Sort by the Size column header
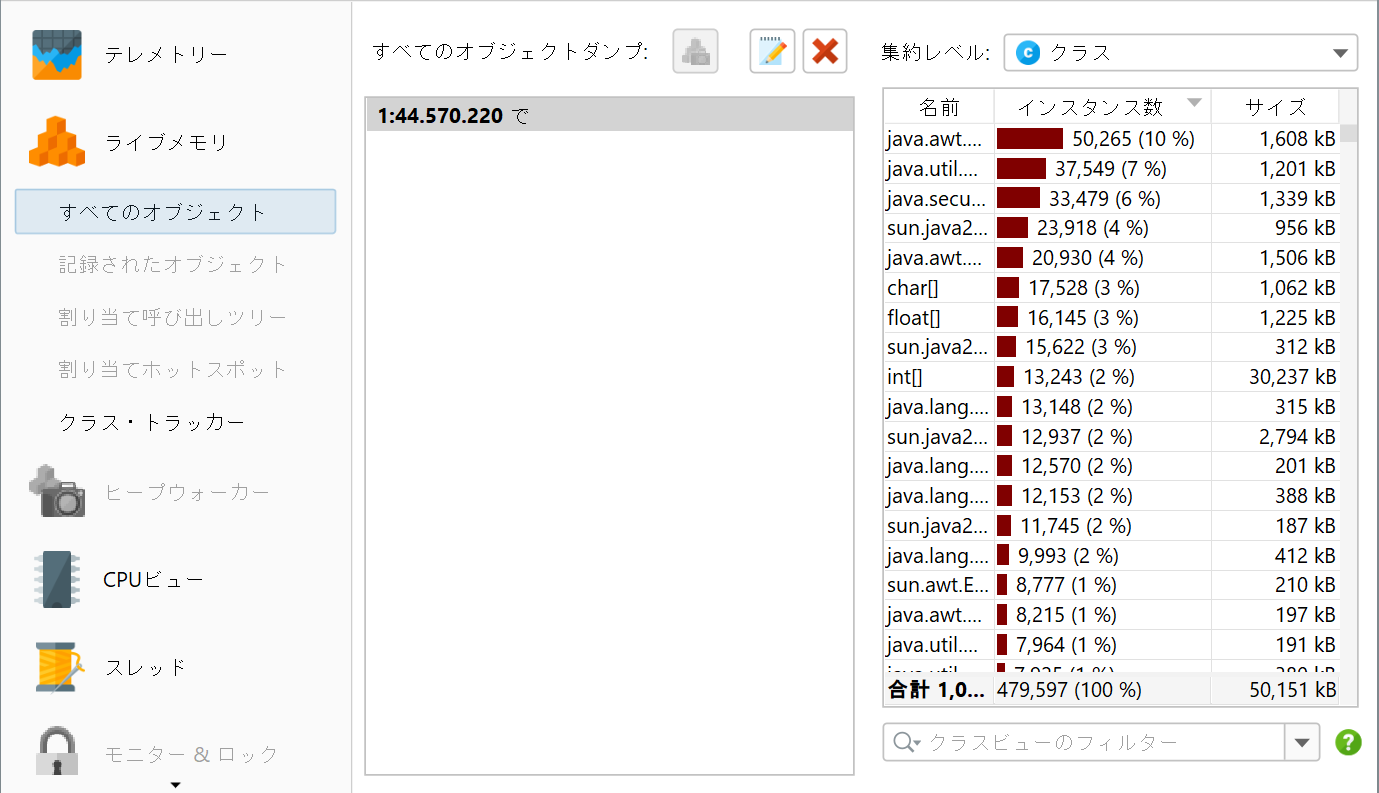 pos(1275,106)
